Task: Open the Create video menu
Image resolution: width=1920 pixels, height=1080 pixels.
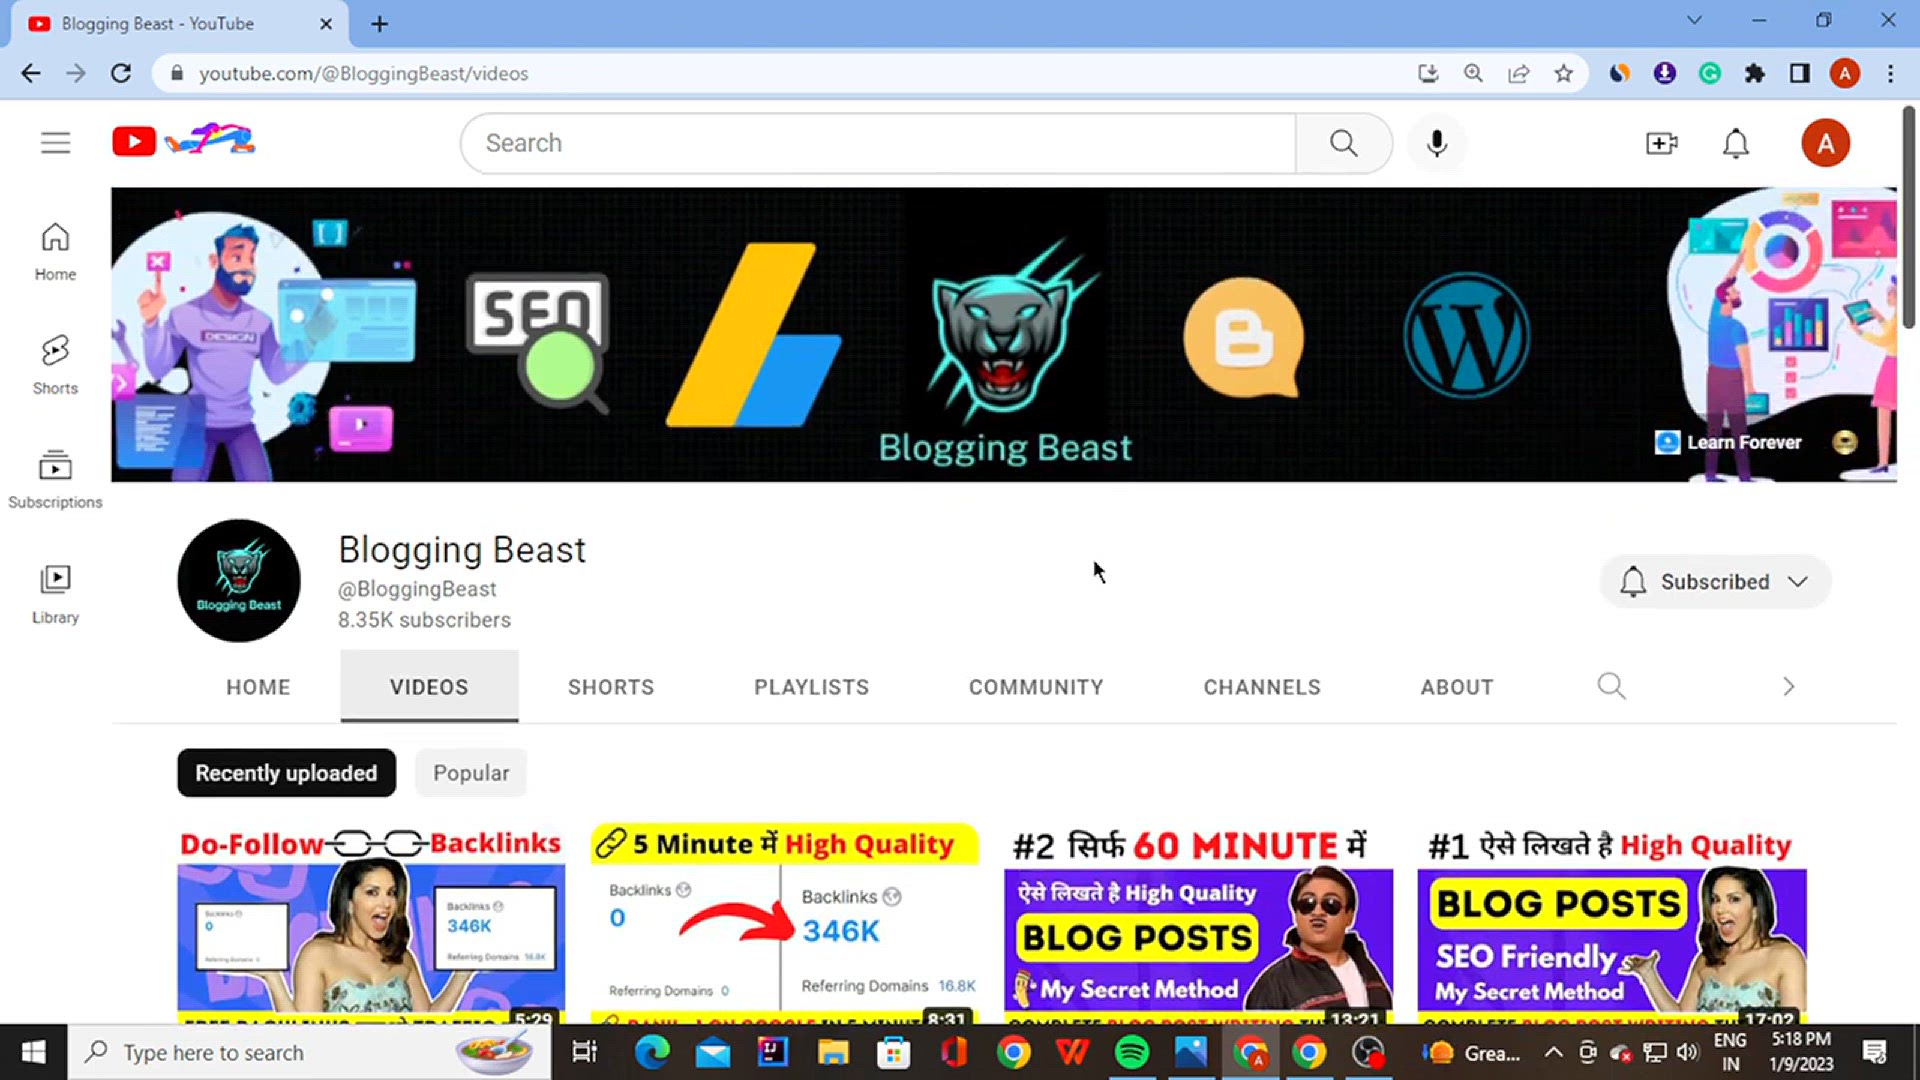Action: click(1661, 143)
